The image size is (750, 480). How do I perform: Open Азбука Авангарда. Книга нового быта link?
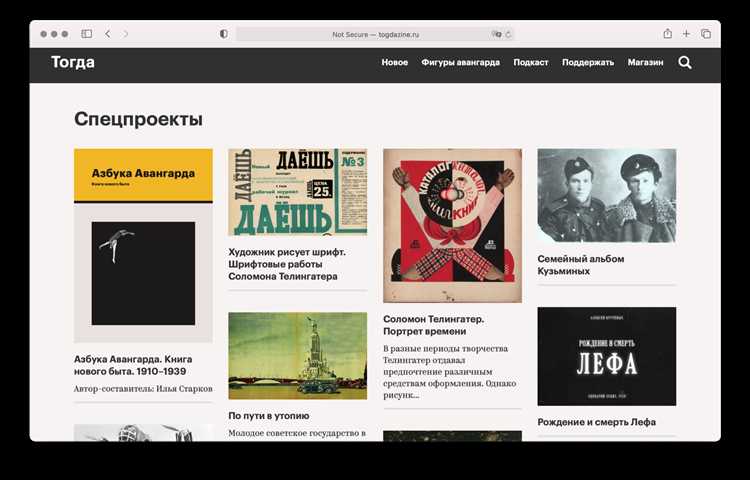coord(133,365)
